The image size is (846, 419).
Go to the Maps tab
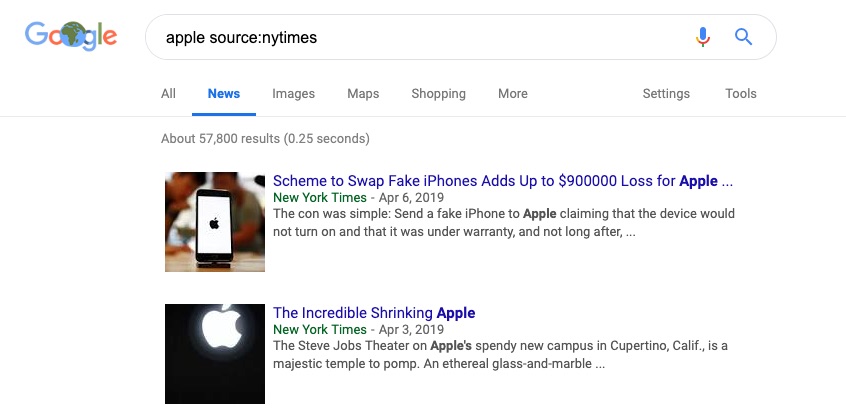(363, 93)
